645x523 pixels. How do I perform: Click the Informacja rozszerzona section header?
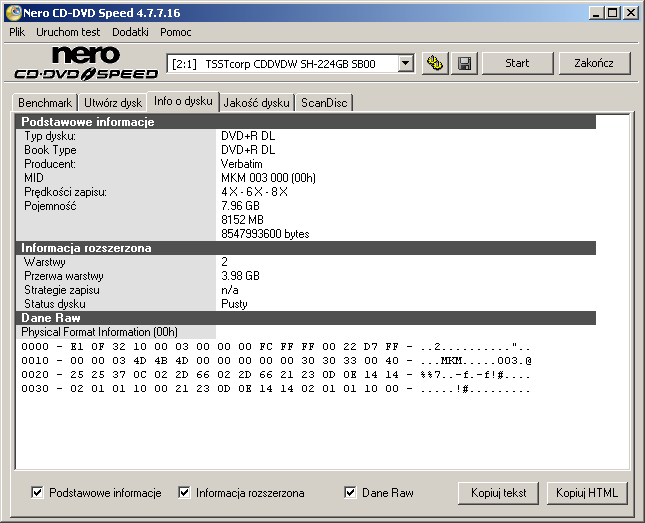[306, 248]
